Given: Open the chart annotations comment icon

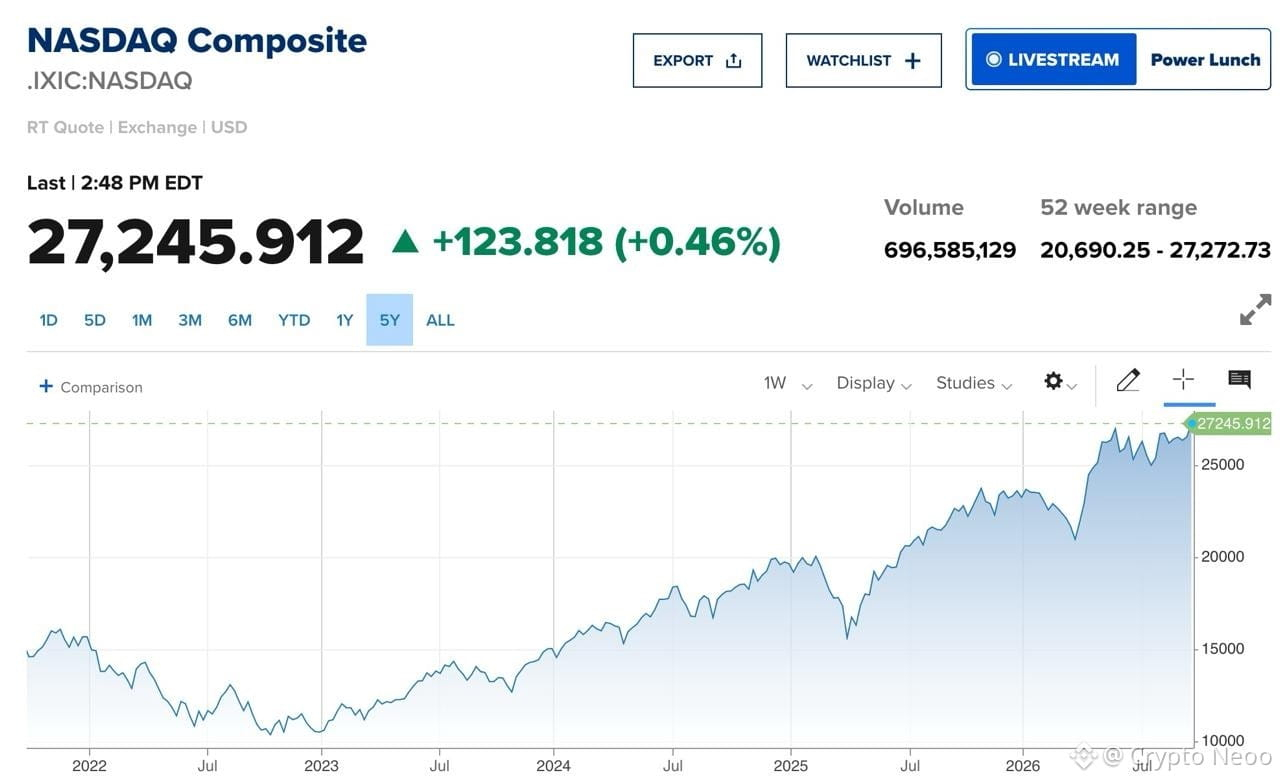Looking at the screenshot, I should click(1239, 379).
